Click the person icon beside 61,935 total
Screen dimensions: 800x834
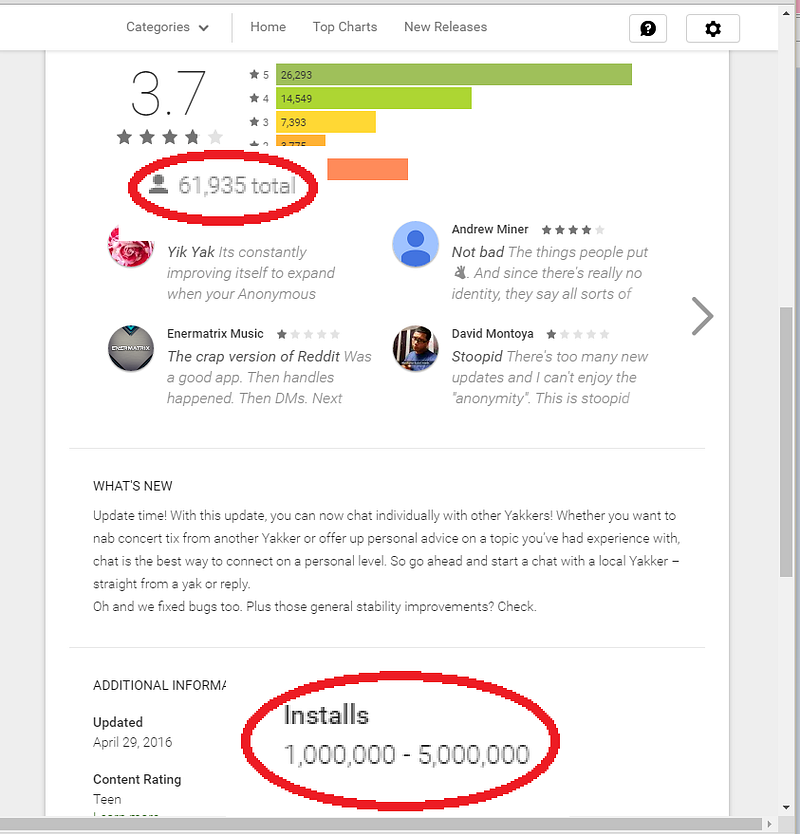(x=158, y=184)
